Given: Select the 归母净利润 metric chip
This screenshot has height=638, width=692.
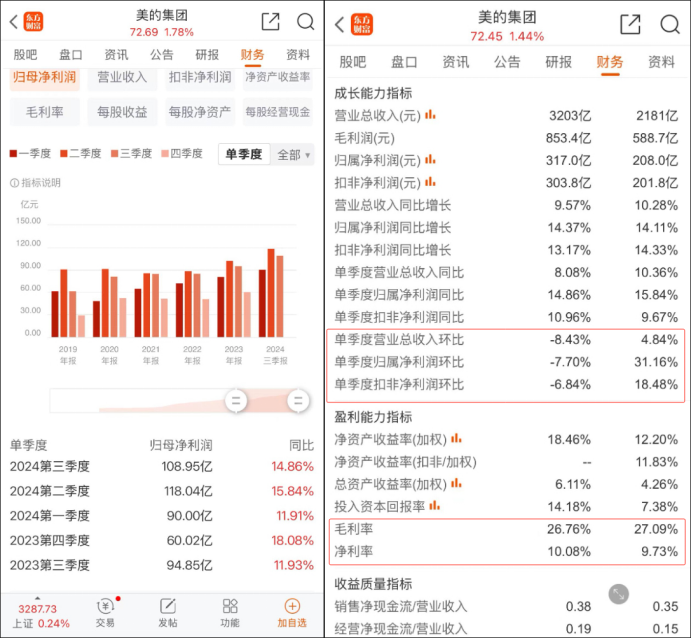Looking at the screenshot, I should (45, 78).
